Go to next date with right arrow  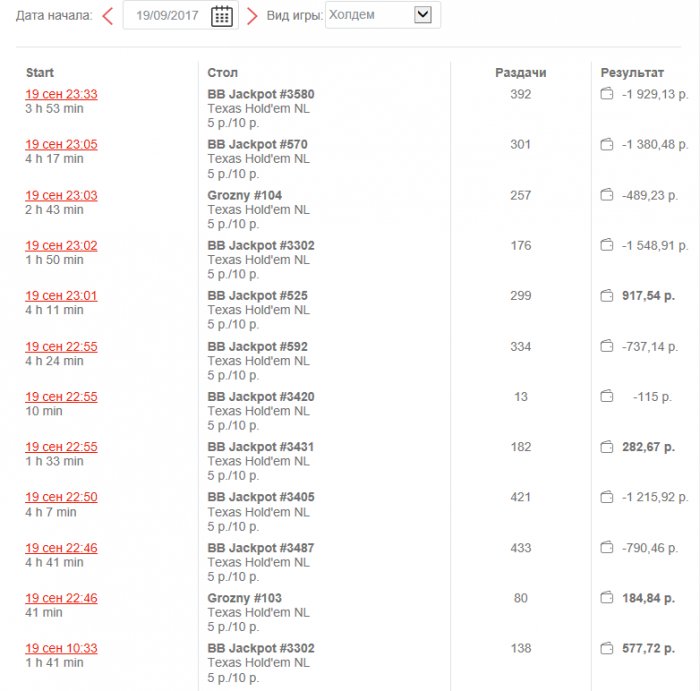[x=252, y=16]
